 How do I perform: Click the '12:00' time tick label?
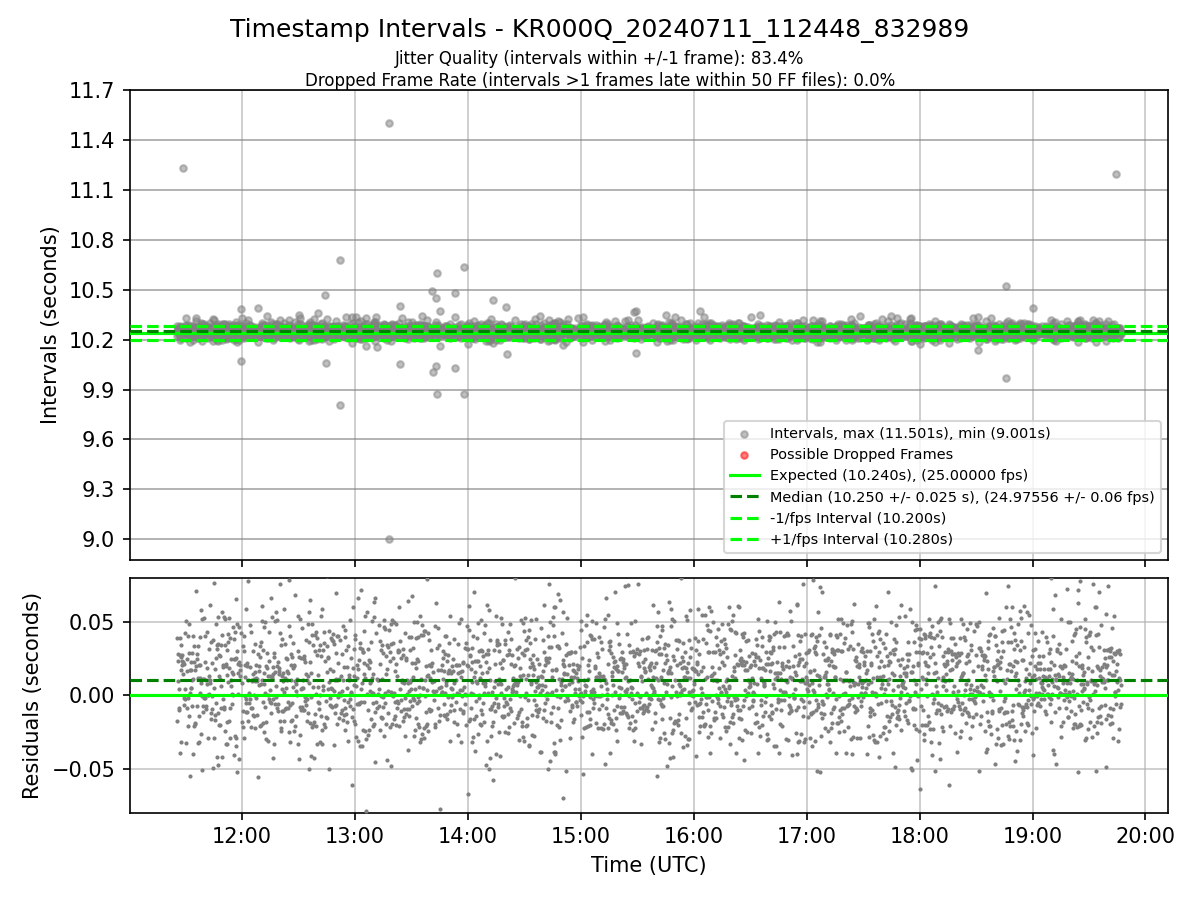[x=242, y=833]
